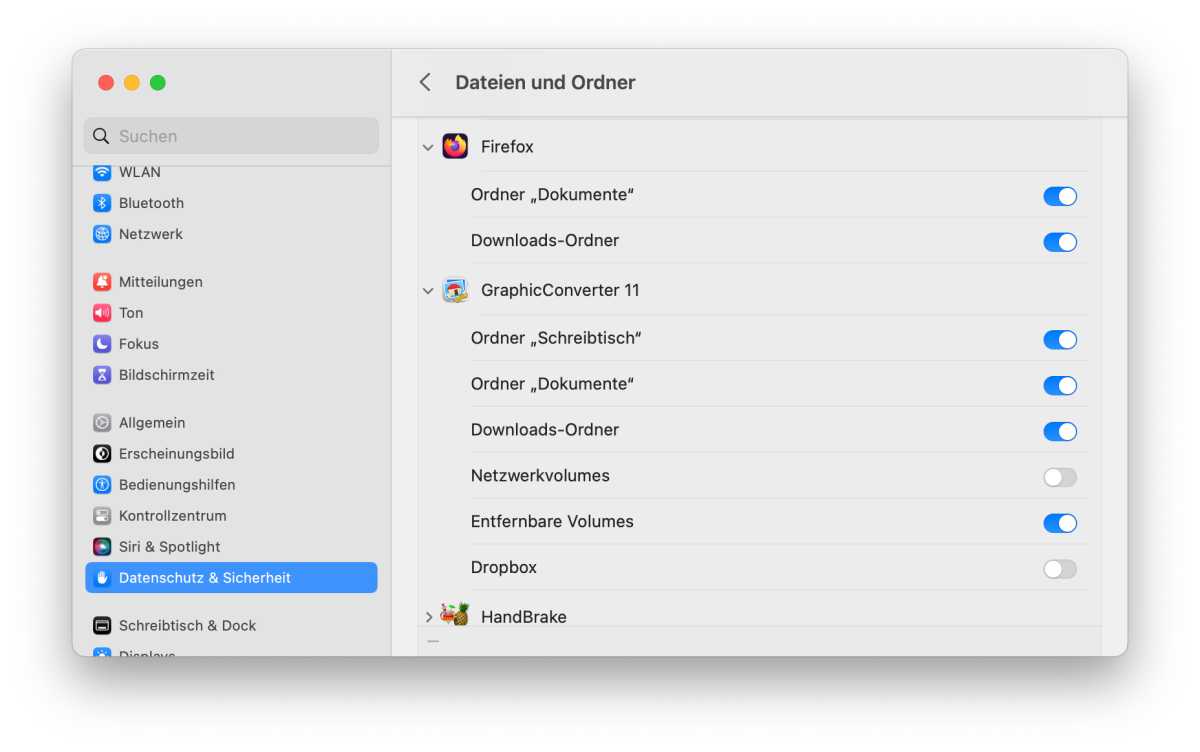Click the Bildschirmzeit hourglass icon
1200x752 pixels.
tap(102, 375)
